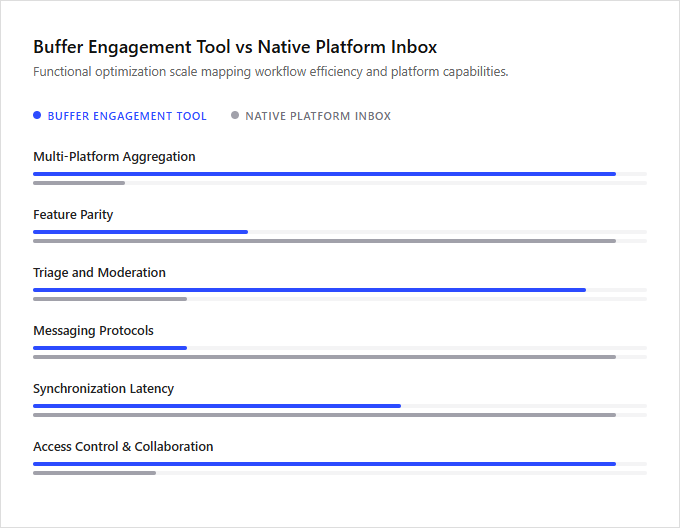The height and width of the screenshot is (528, 680).
Task: Click the blue bar under Multi-Platform Aggregation
Action: (324, 174)
